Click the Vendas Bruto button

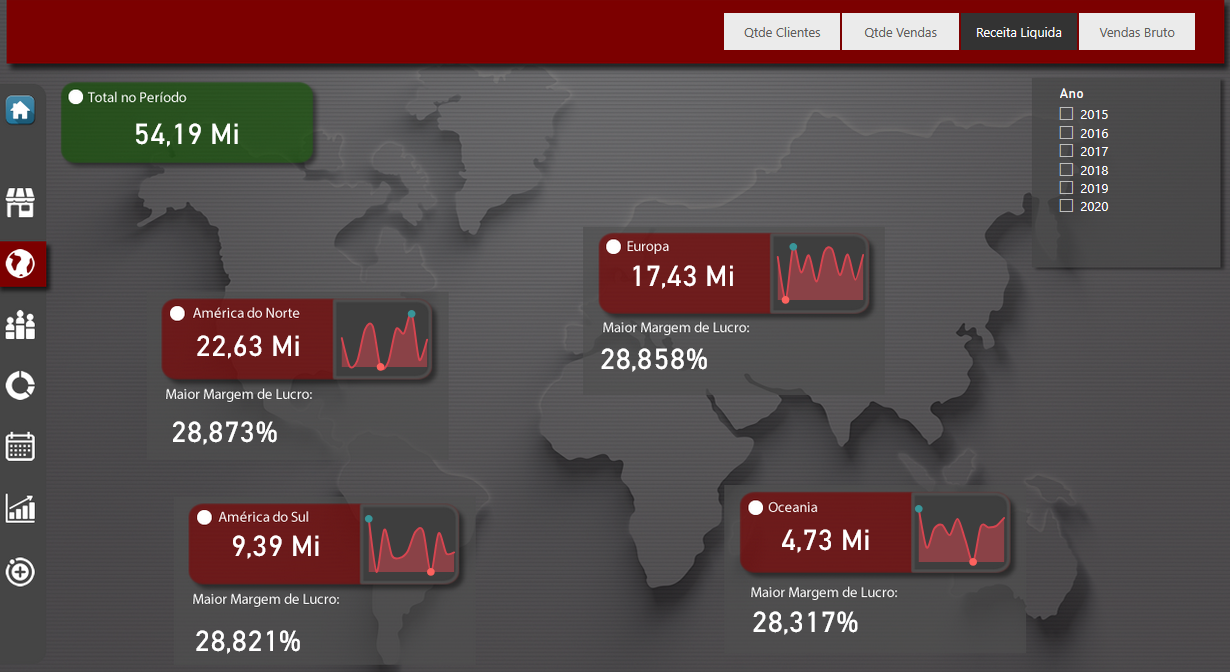[1137, 32]
